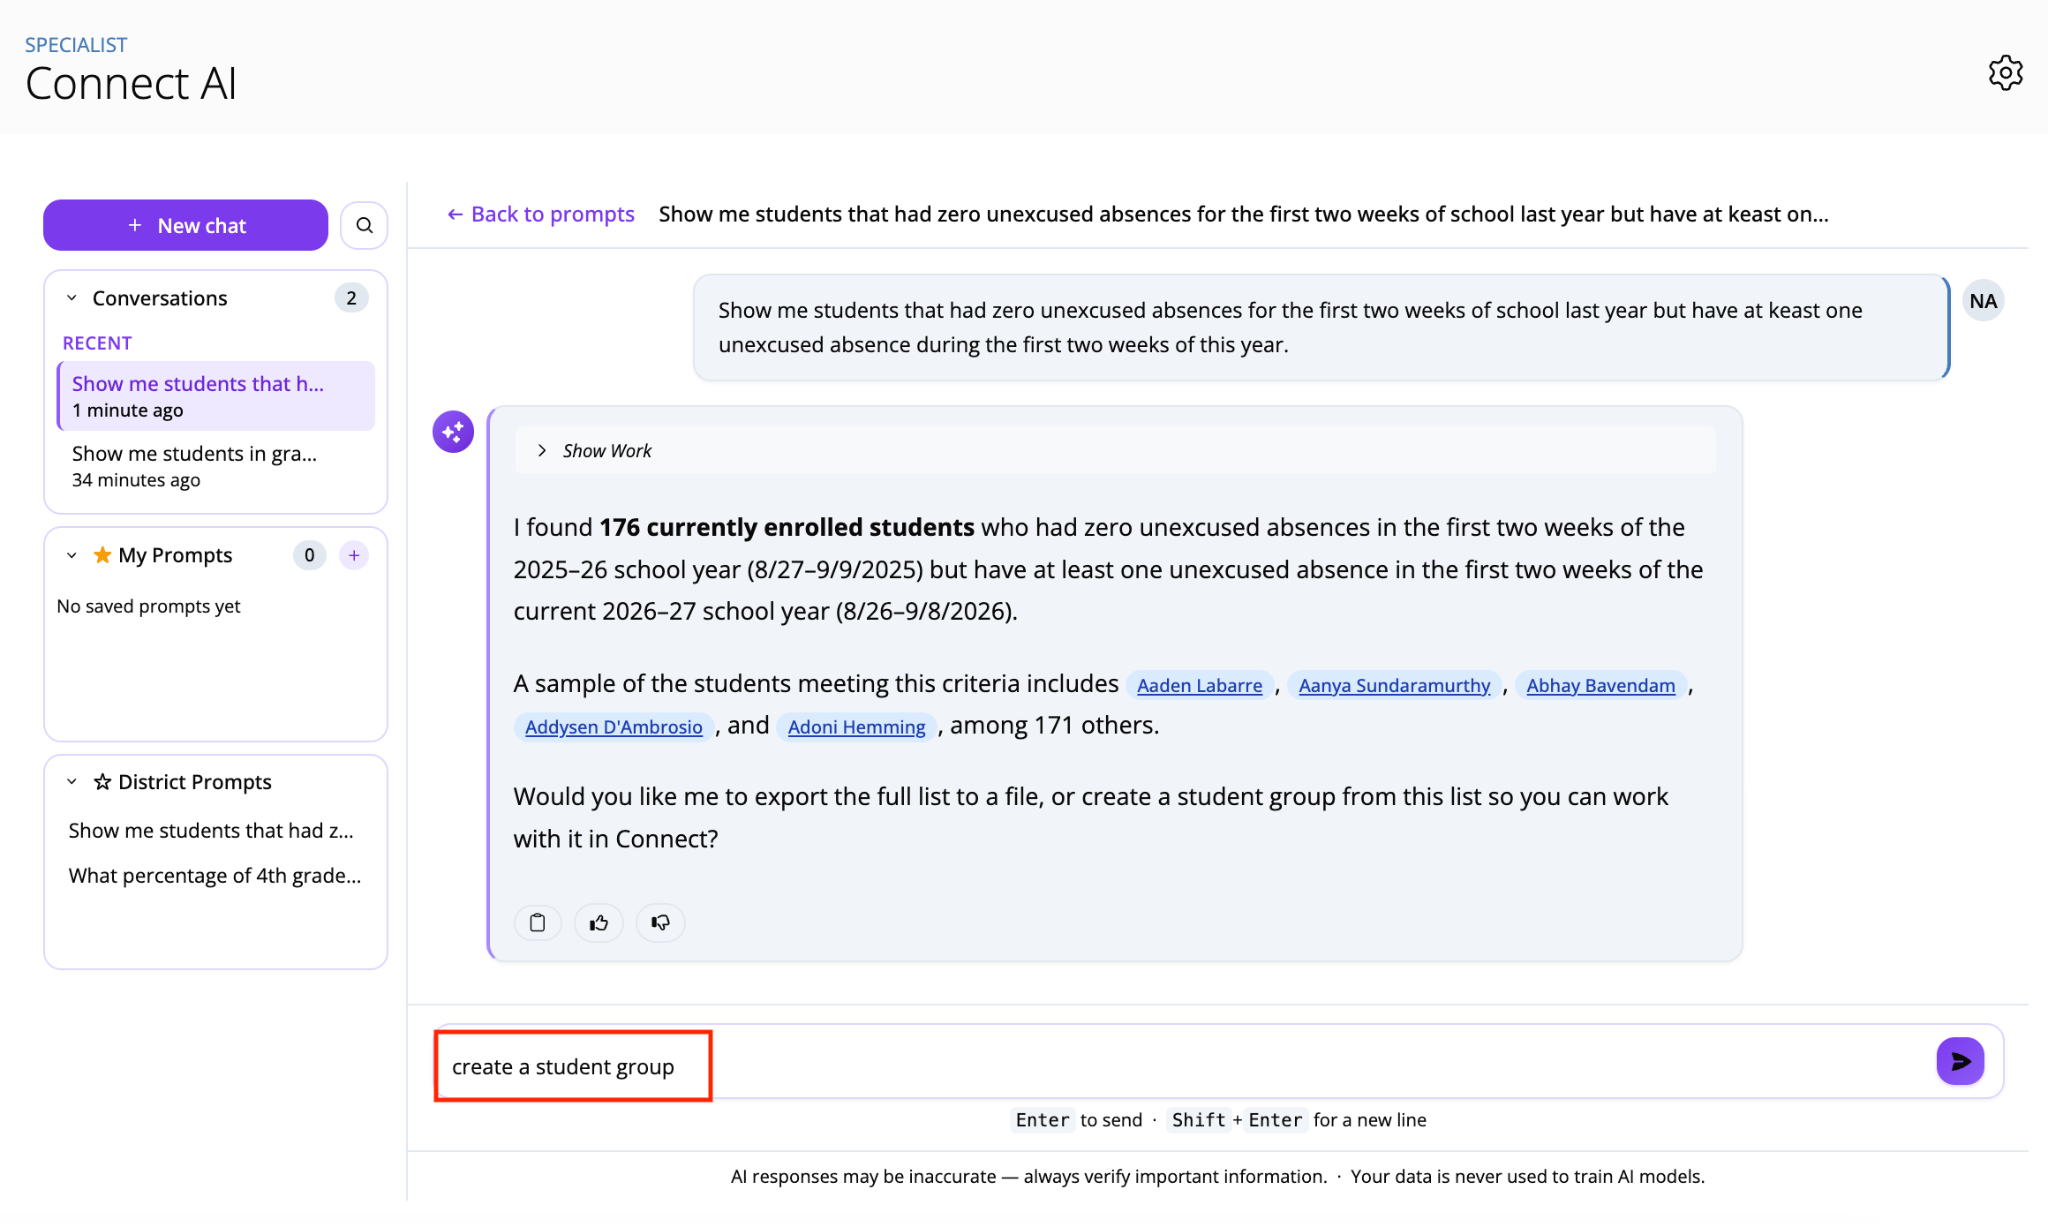Click the RECENT section label
The image size is (2048, 1224).
point(97,343)
